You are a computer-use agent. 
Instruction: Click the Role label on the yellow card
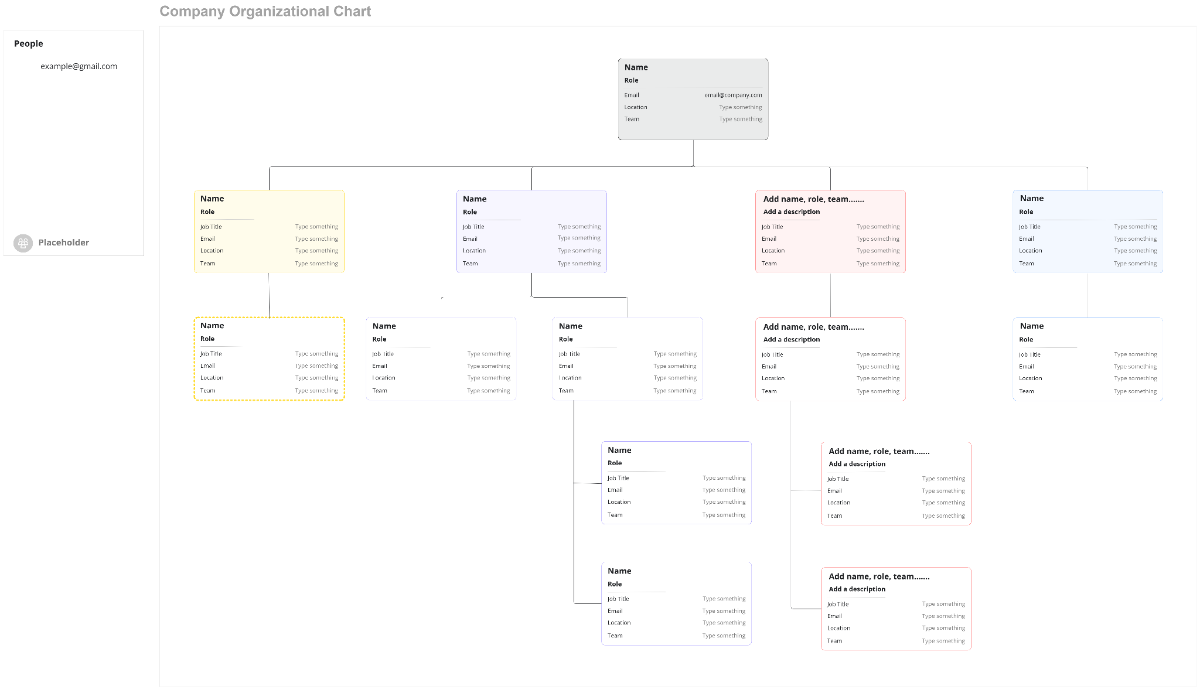tap(207, 212)
